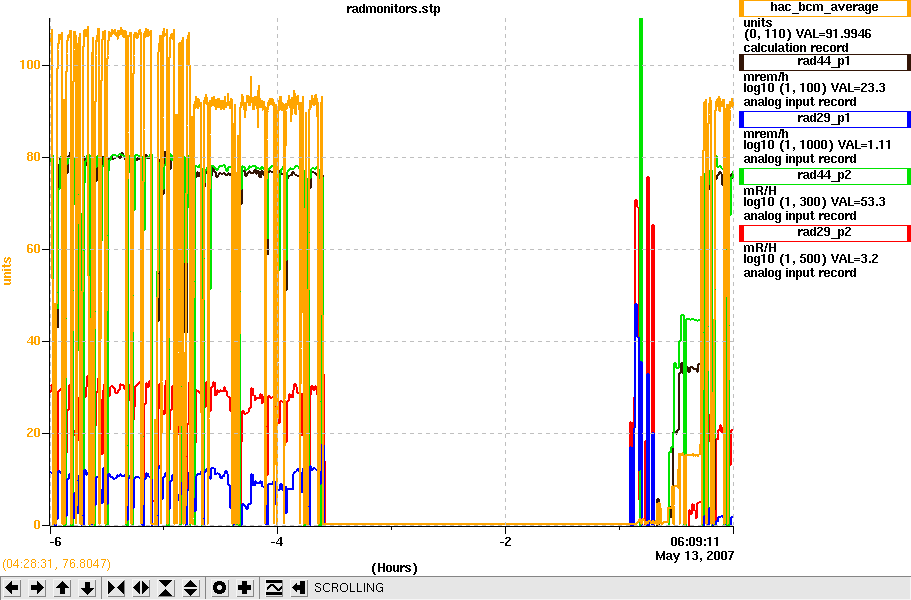Click the x-axis tick label -6

point(55,542)
